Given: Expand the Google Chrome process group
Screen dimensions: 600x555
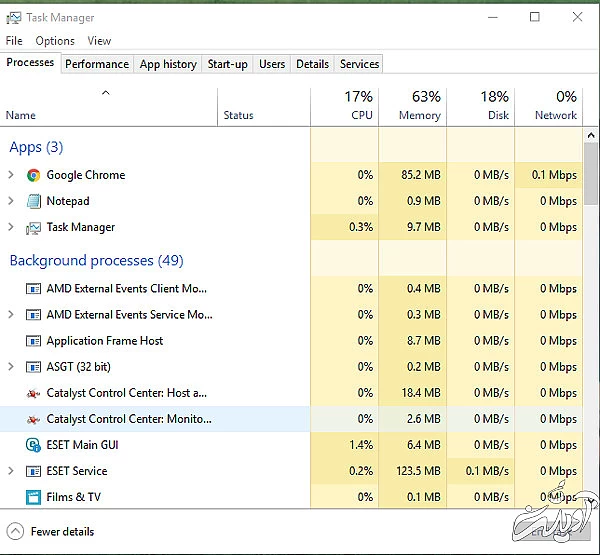Looking at the screenshot, I should click(11, 175).
